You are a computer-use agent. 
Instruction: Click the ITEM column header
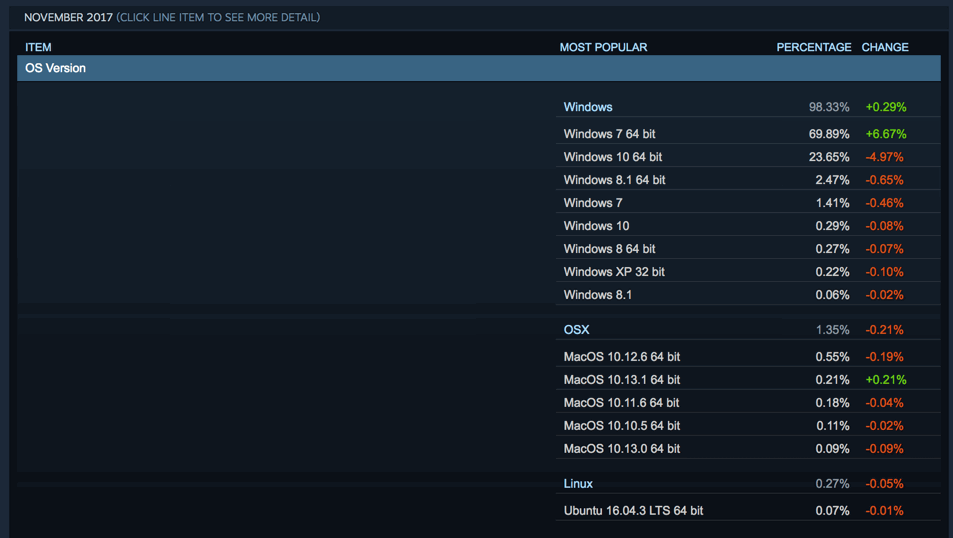tap(38, 47)
